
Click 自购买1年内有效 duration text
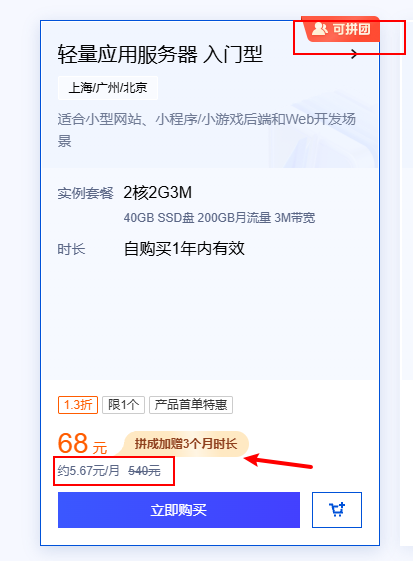[184, 249]
